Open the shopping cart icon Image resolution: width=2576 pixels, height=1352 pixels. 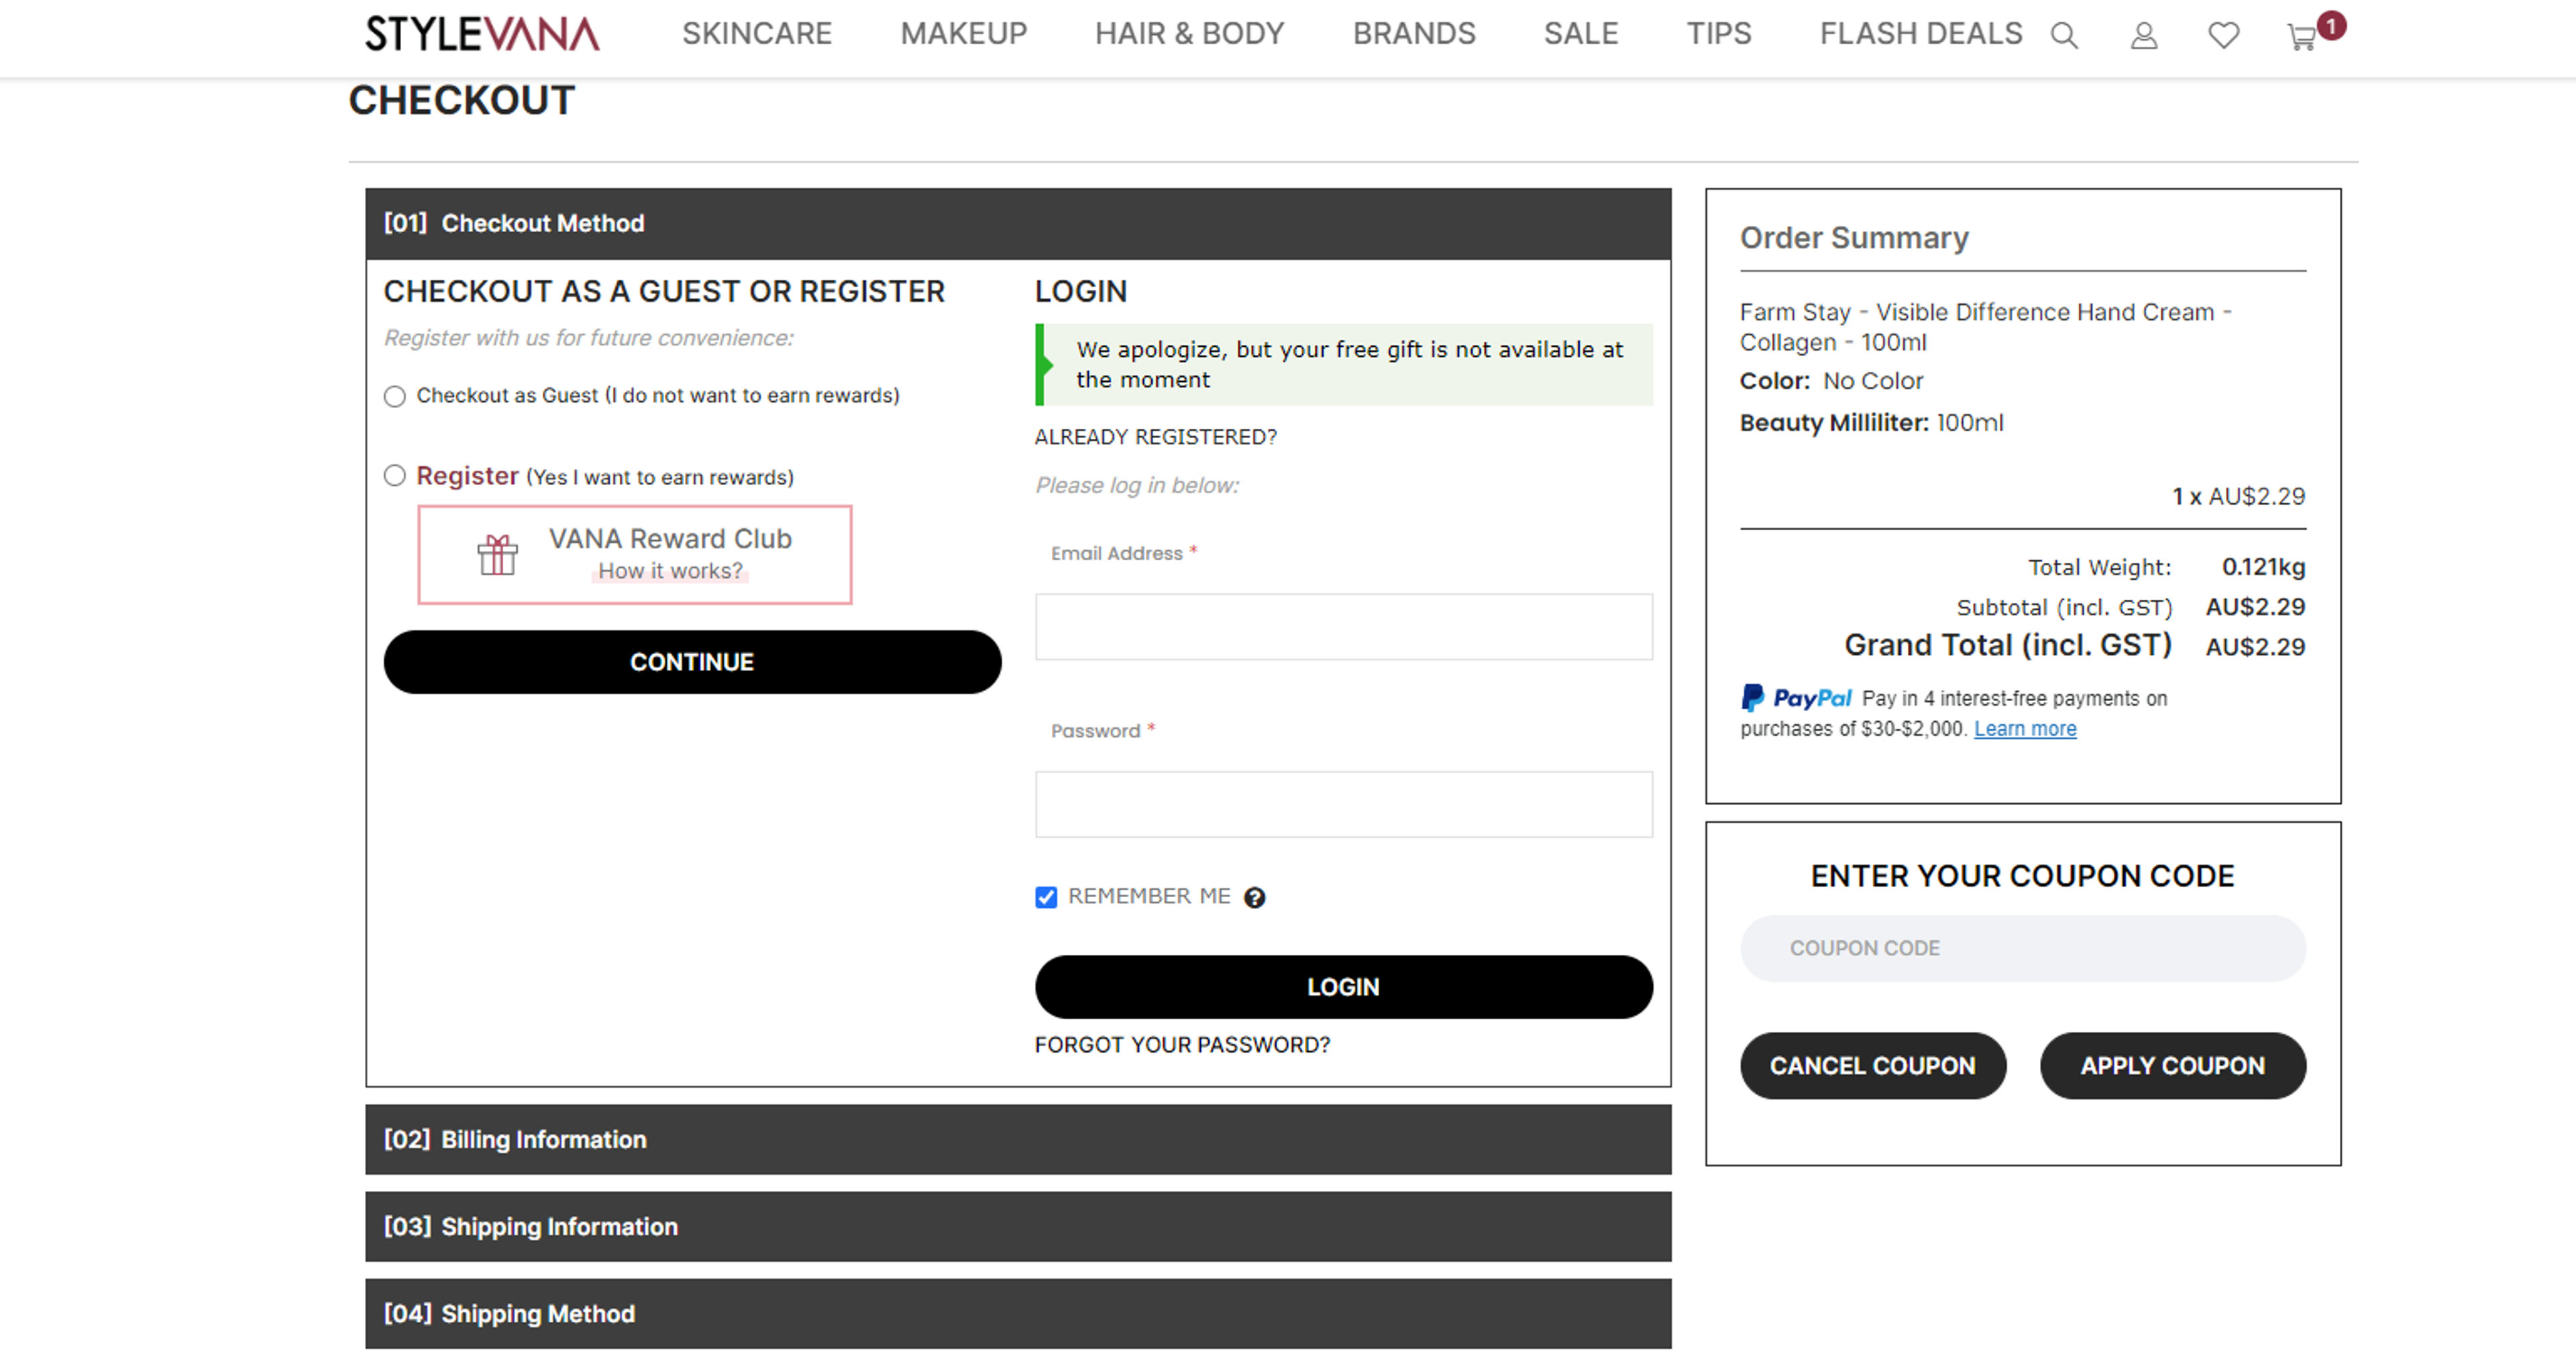(x=2302, y=38)
